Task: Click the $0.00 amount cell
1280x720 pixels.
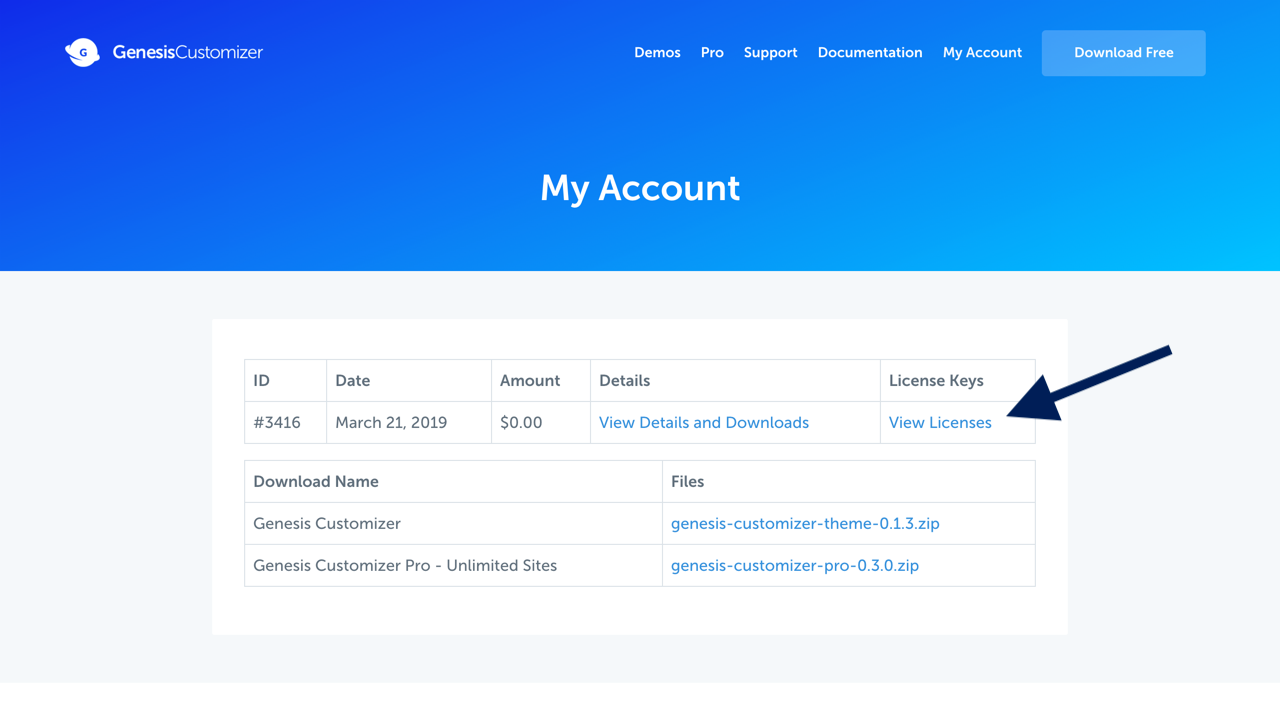Action: (x=540, y=422)
